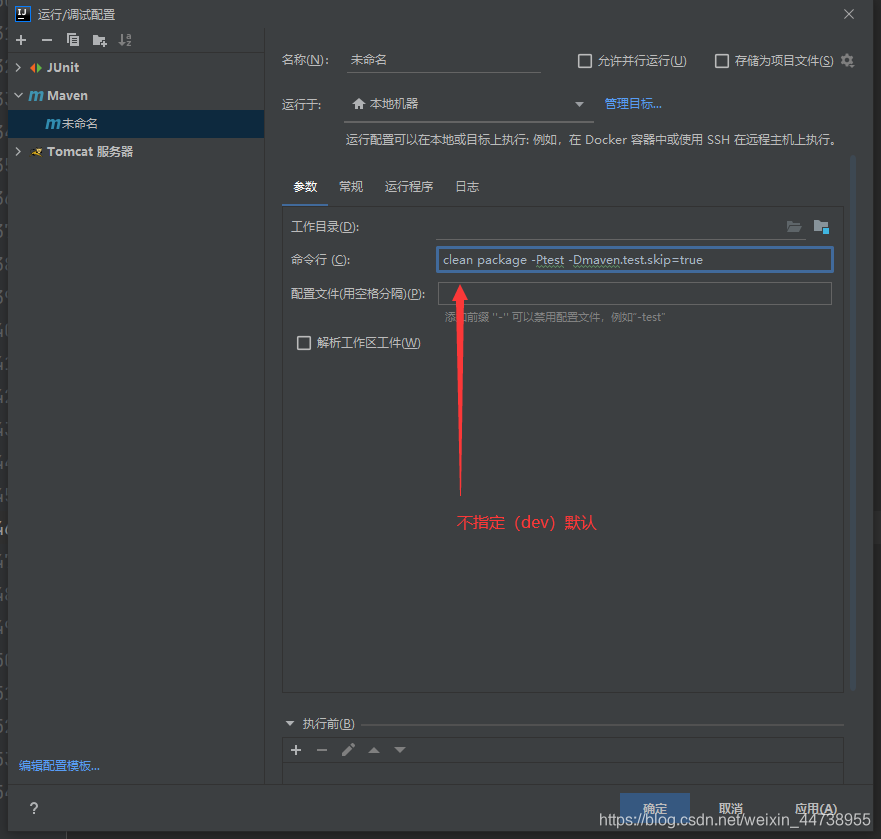
Task: Copy the selected configuration
Action: [x=73, y=40]
